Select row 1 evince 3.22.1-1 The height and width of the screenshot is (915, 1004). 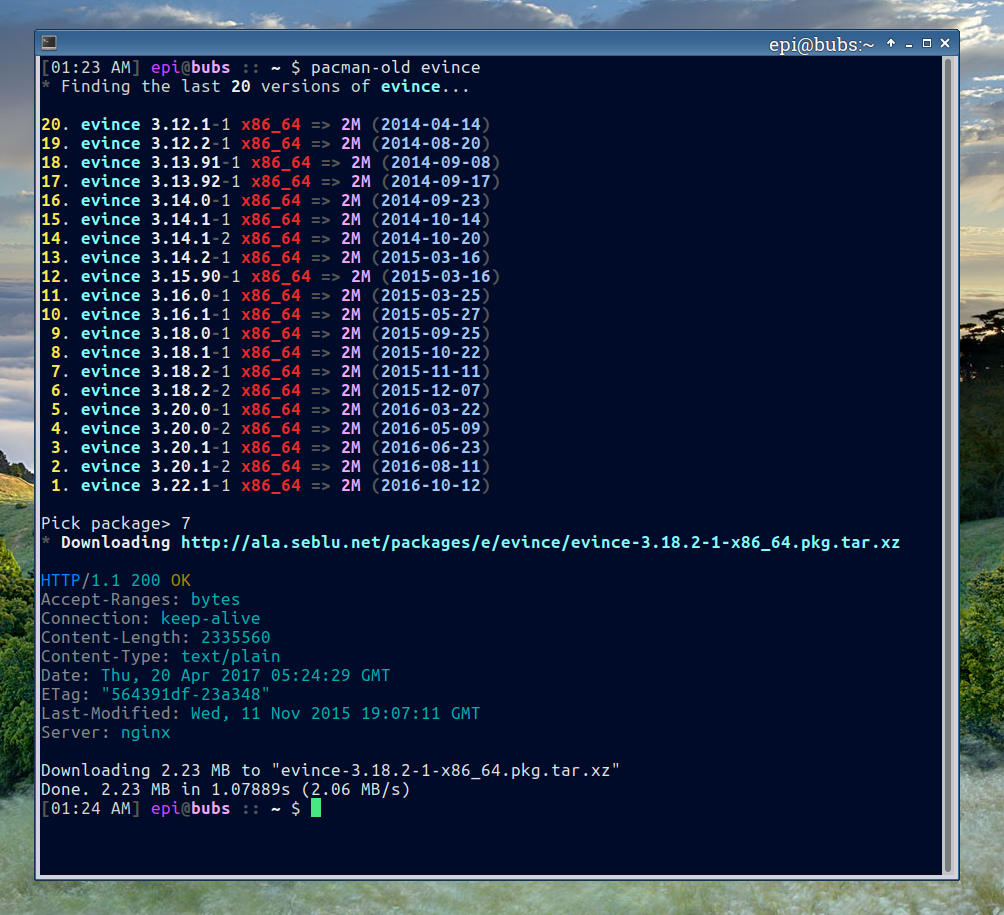tap(270, 485)
